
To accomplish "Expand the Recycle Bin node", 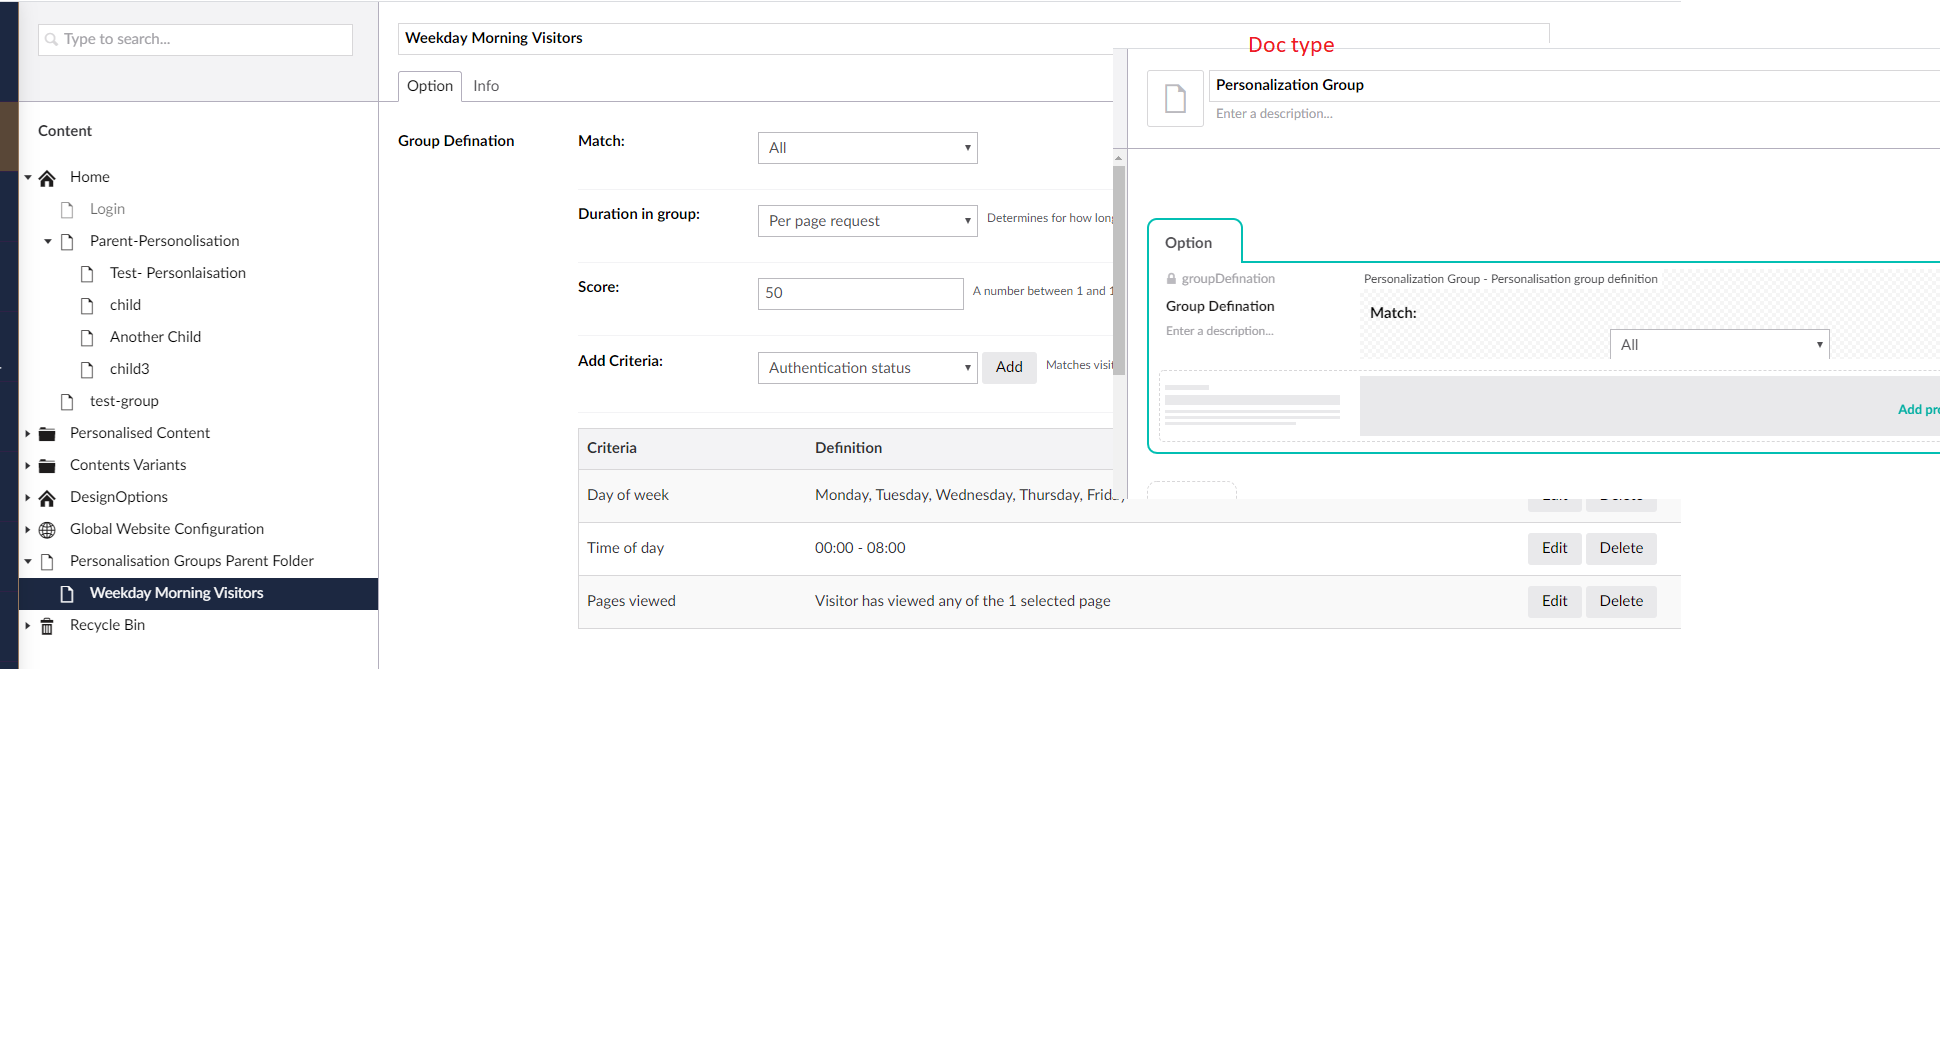I will point(28,625).
